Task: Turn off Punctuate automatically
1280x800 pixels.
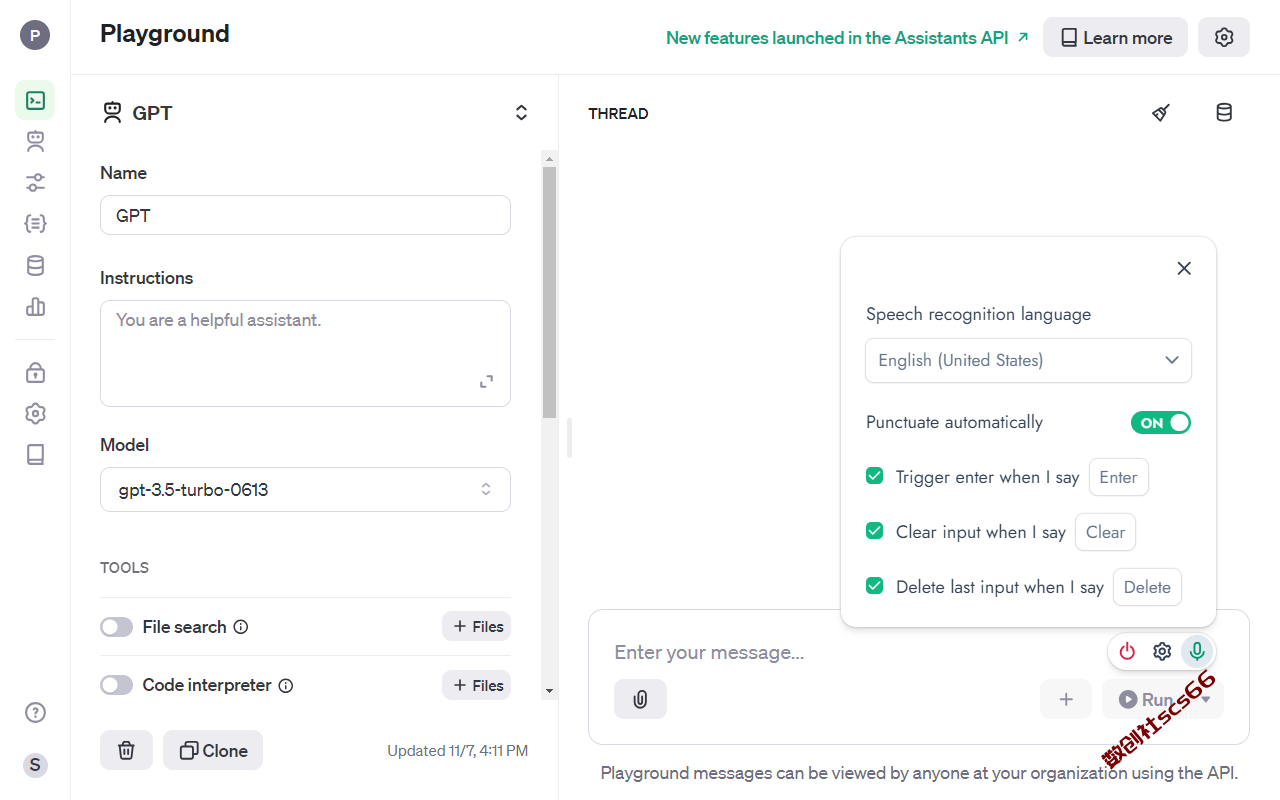Action: [1161, 422]
